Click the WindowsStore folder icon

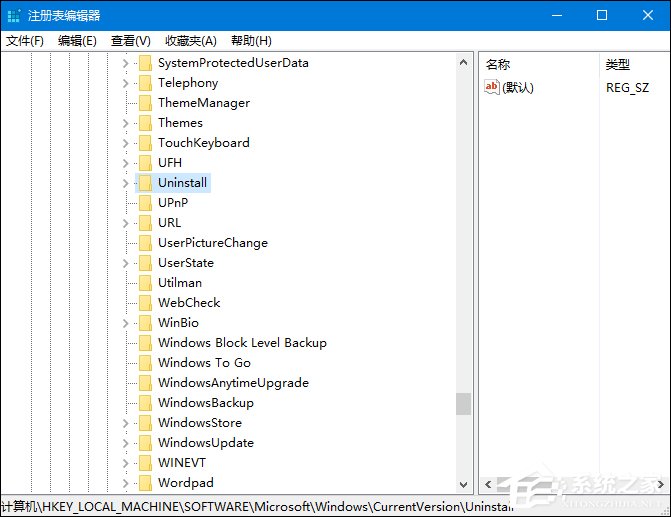(145, 423)
